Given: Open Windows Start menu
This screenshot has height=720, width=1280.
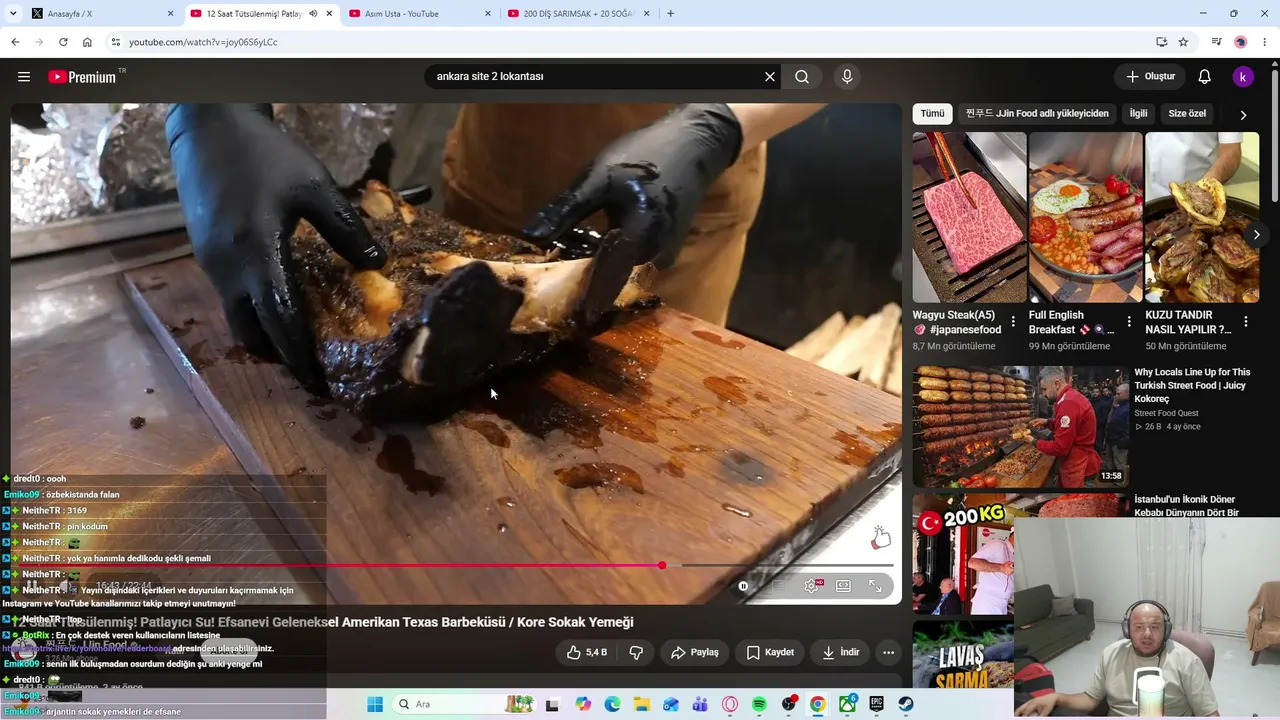Looking at the screenshot, I should coord(375,705).
